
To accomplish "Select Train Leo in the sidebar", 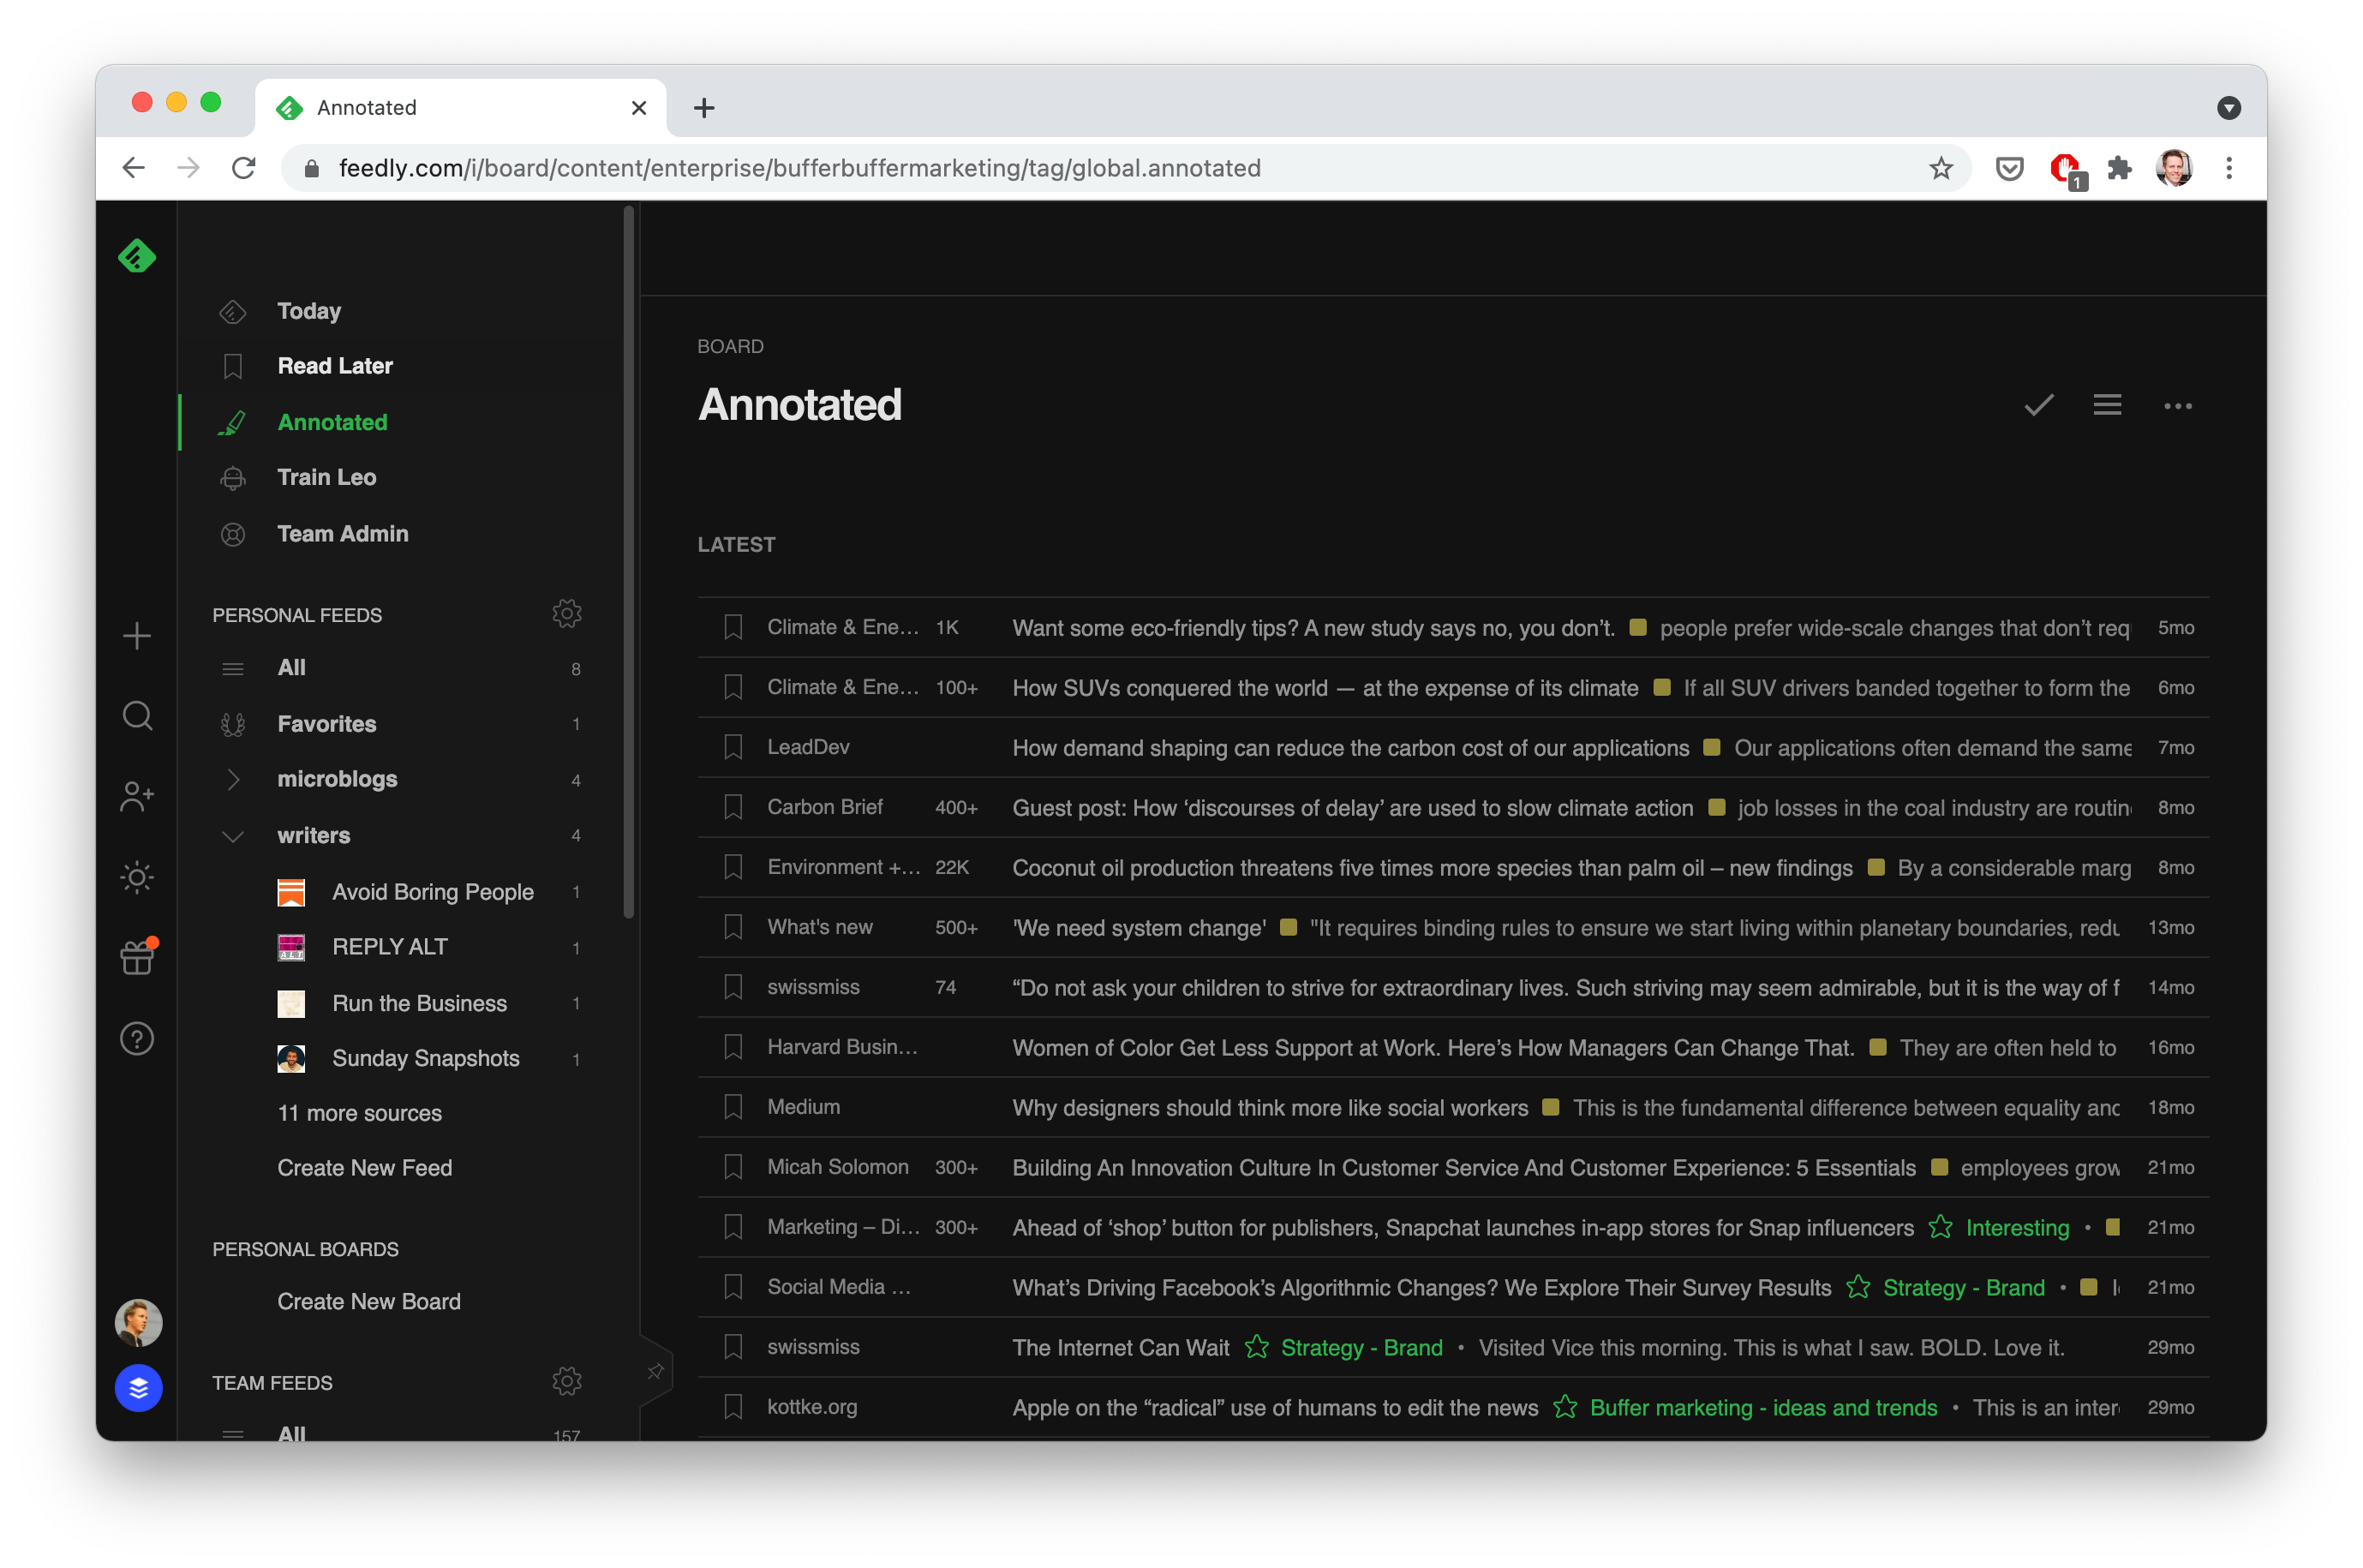I will pyautogui.click(x=326, y=477).
